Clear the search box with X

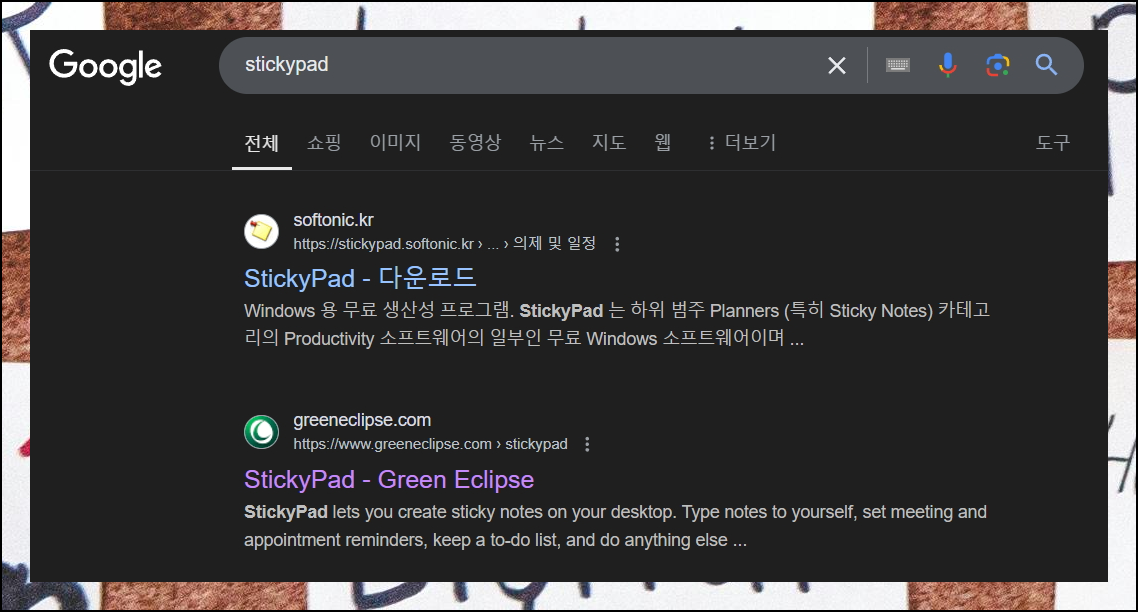click(x=837, y=65)
